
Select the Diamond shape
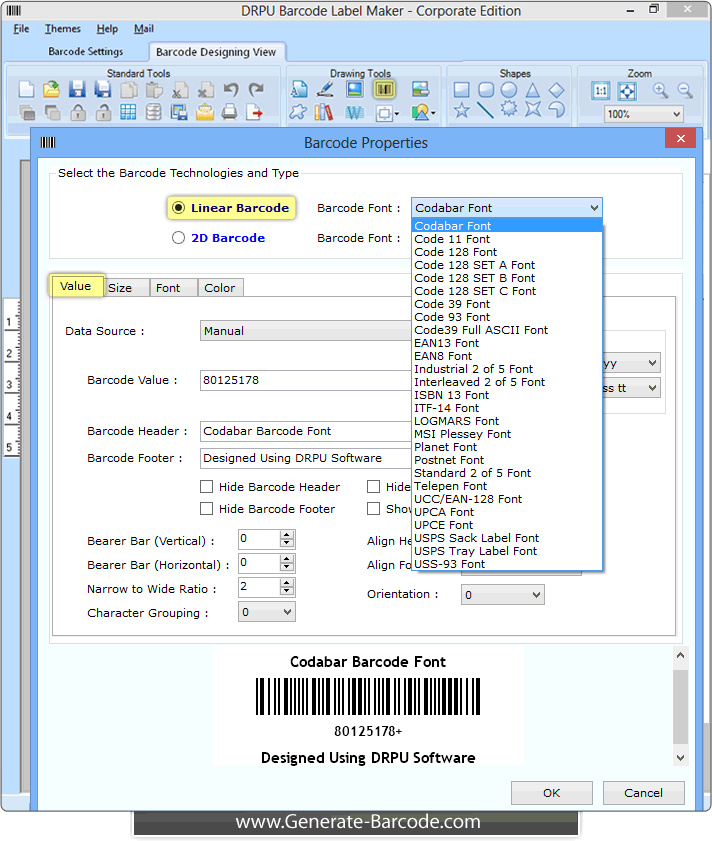[556, 90]
